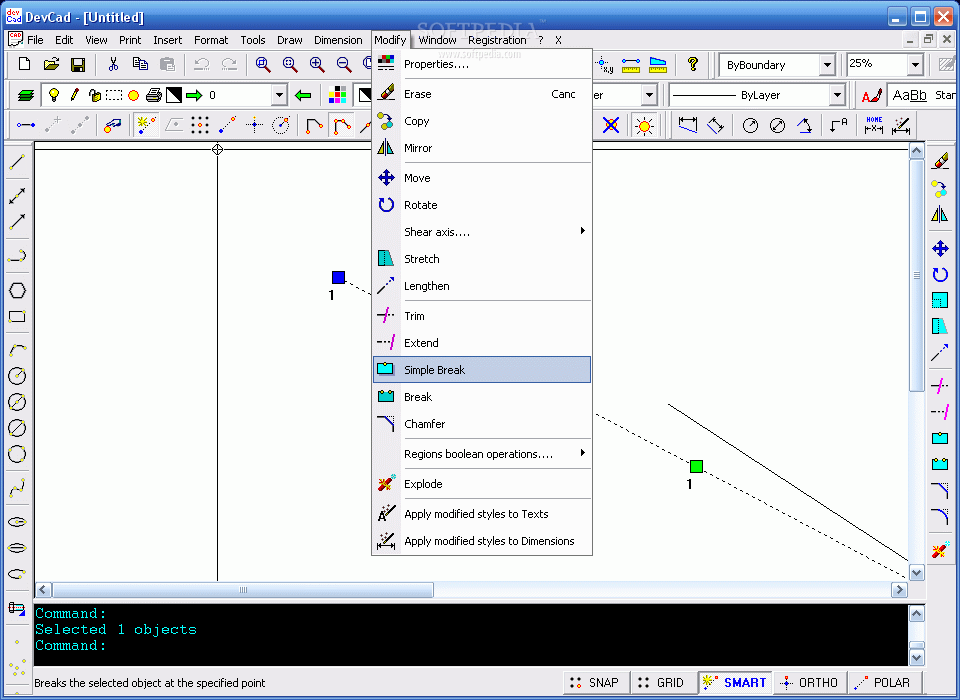Copy selection to clipboard toolbar icon
Screen dimensions: 960x700
pyautogui.click(x=140, y=64)
